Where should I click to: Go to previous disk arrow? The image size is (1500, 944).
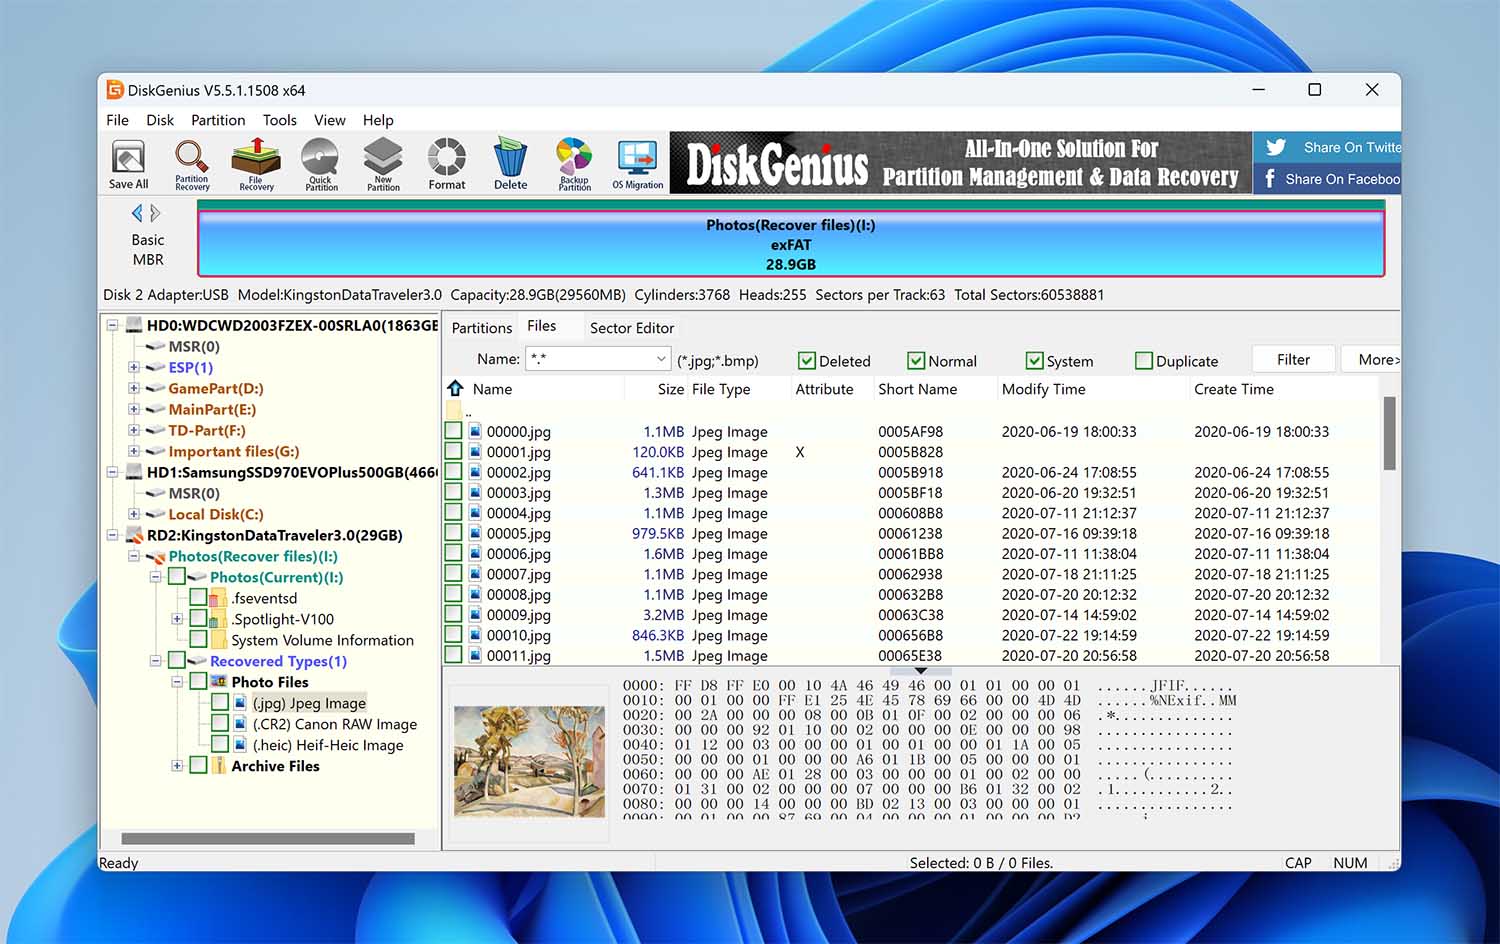click(x=137, y=213)
